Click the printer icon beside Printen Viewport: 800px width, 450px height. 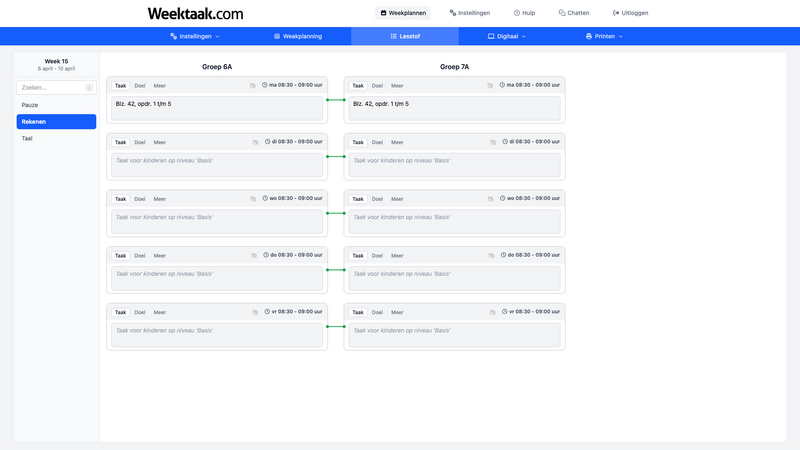point(589,36)
